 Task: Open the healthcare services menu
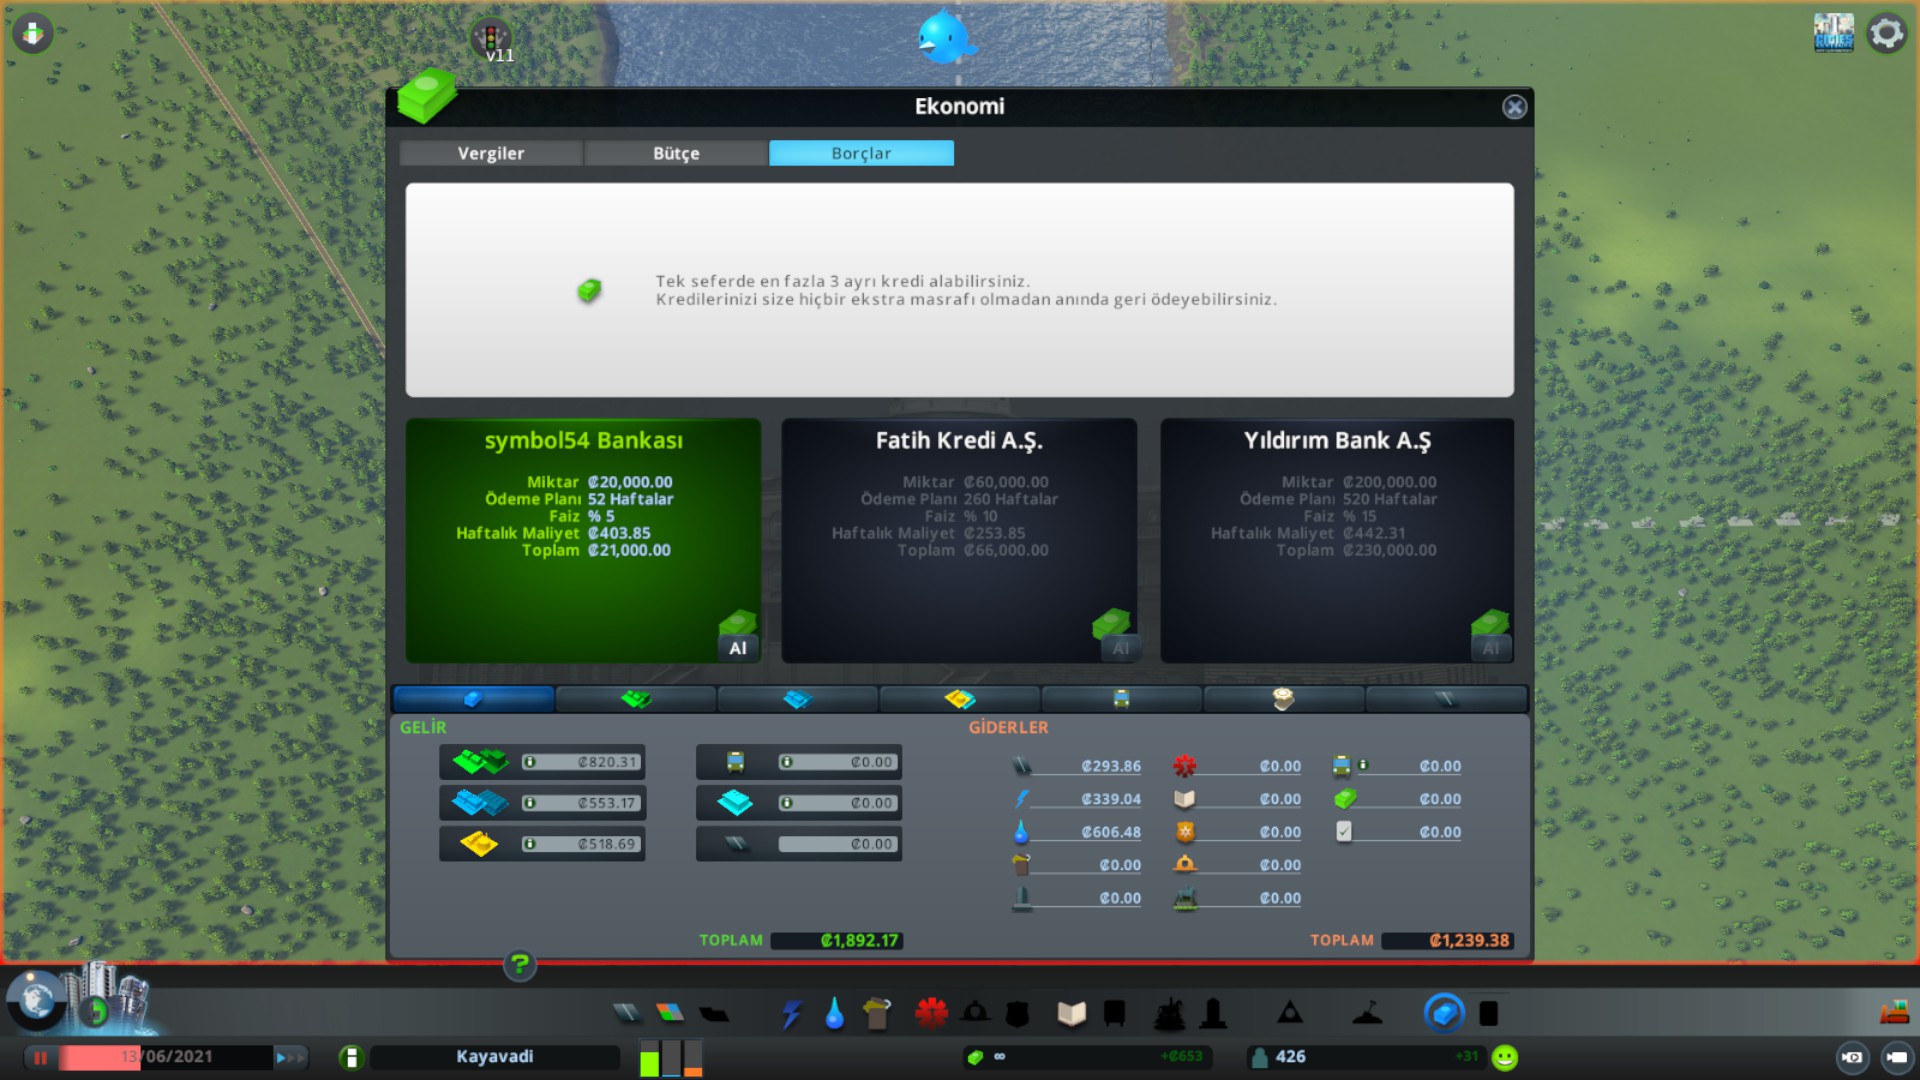[931, 1013]
